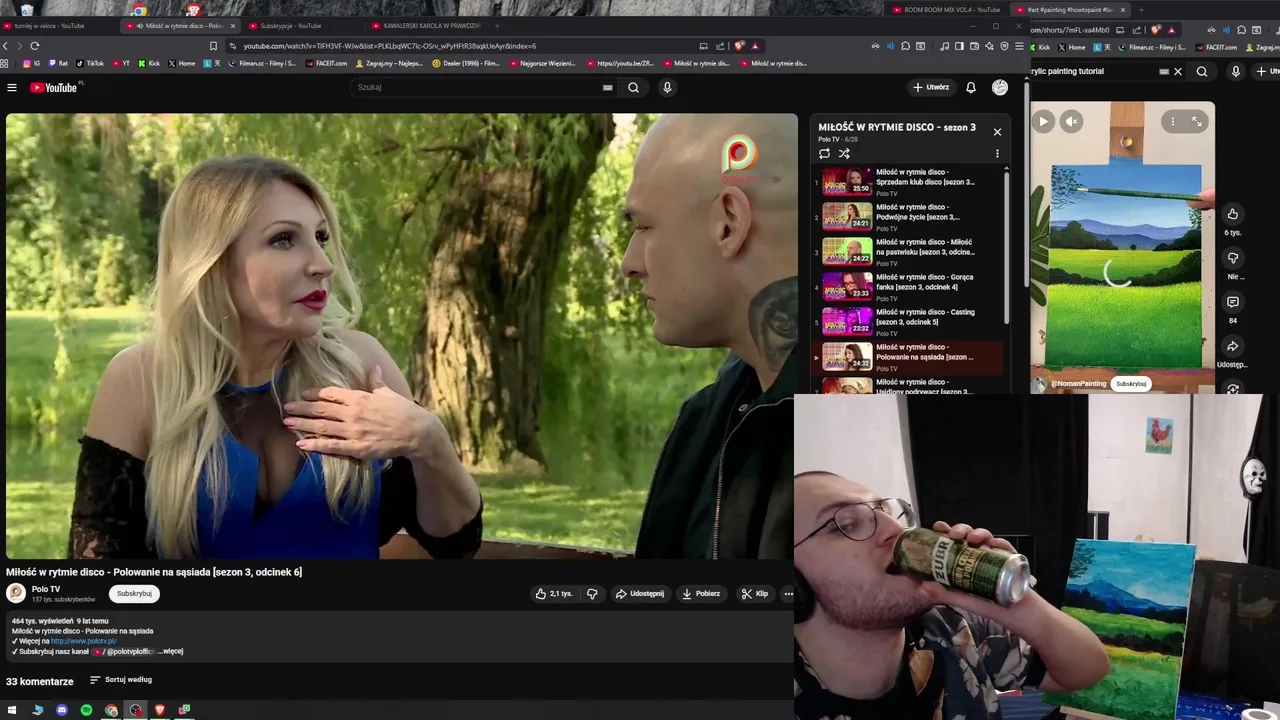Play the Shorts video in right window
Screen dimensions: 1280x720
click(1043, 121)
